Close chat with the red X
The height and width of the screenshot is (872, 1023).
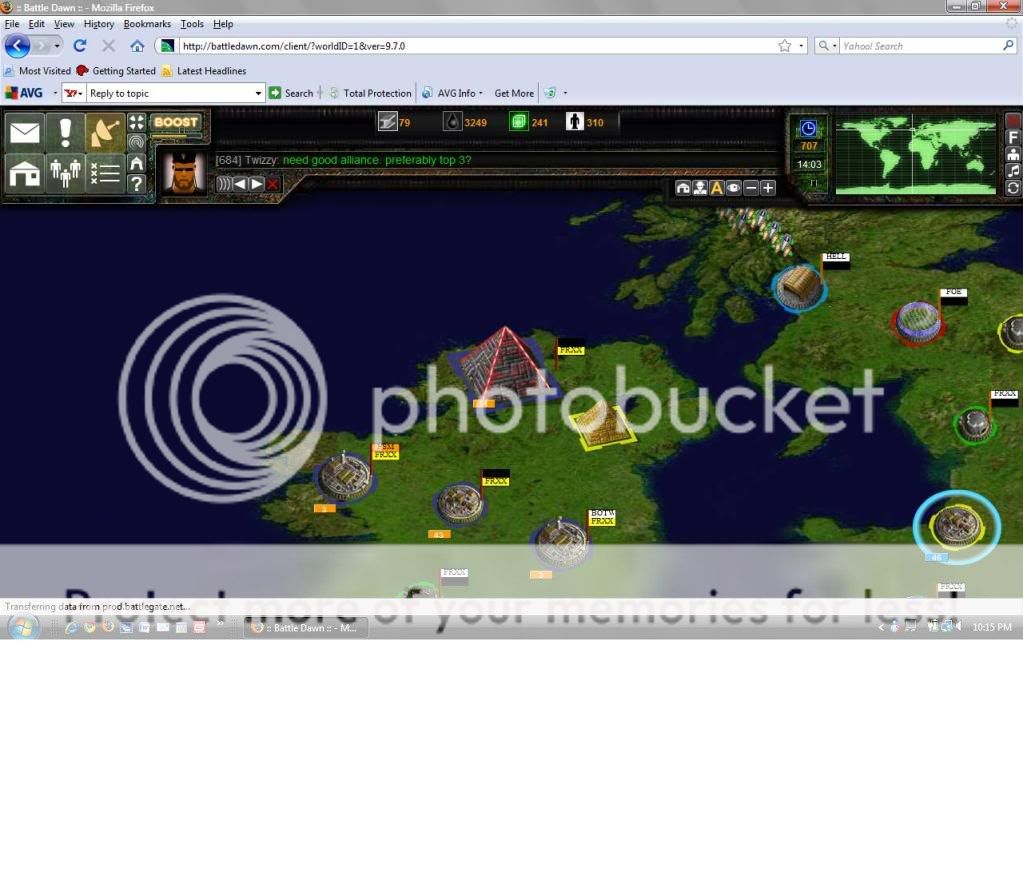click(x=273, y=184)
